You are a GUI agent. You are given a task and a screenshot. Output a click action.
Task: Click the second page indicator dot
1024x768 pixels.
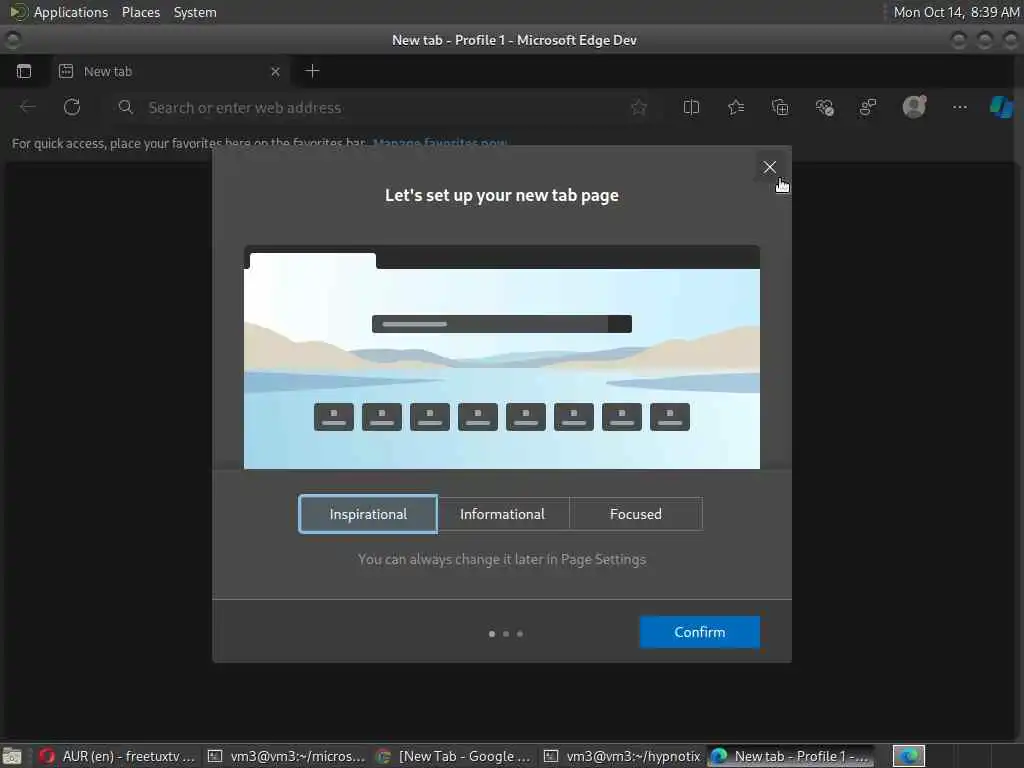tap(506, 633)
